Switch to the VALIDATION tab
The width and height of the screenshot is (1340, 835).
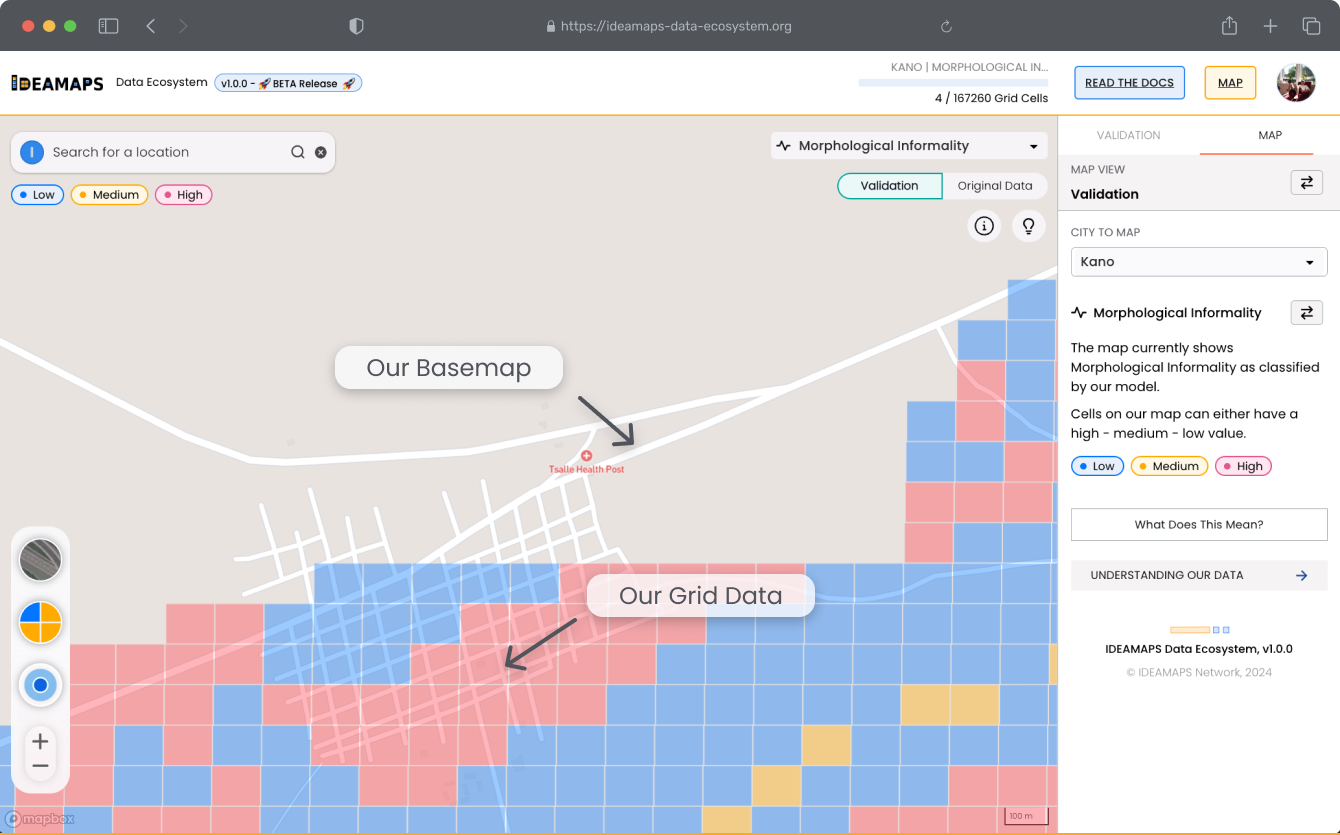tap(1128, 135)
